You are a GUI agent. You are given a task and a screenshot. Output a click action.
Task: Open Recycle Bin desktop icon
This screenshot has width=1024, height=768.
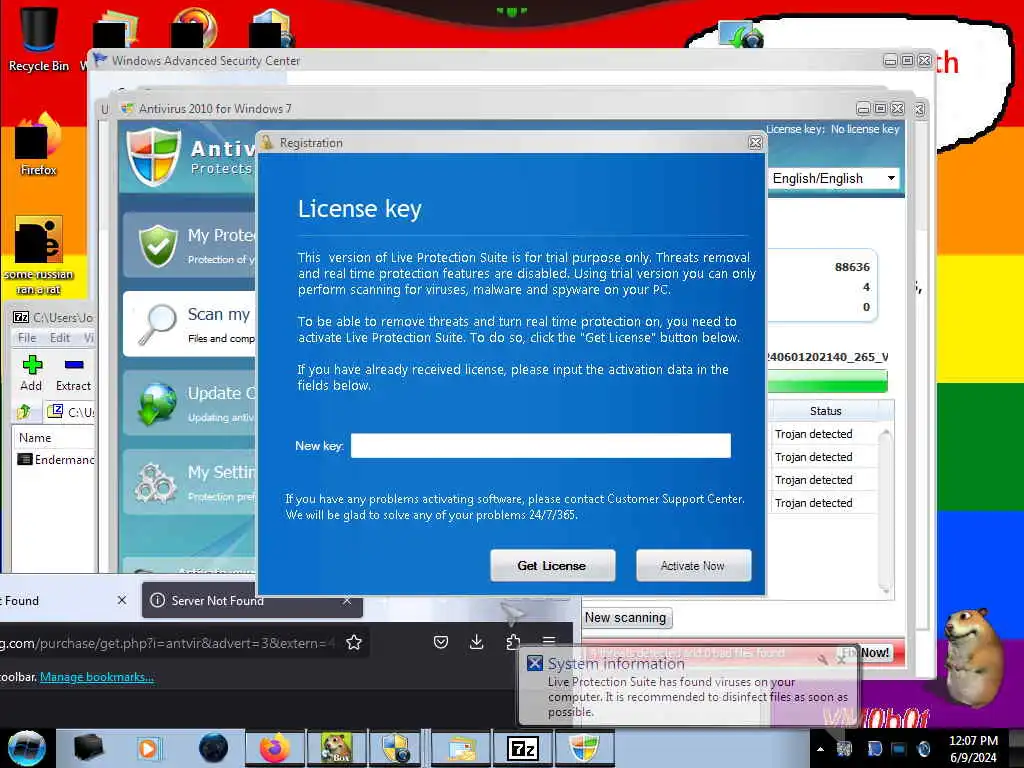38,37
